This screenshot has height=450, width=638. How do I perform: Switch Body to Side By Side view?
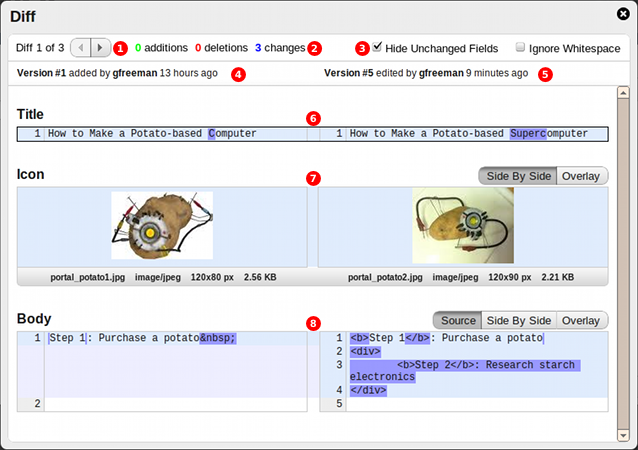point(518,320)
